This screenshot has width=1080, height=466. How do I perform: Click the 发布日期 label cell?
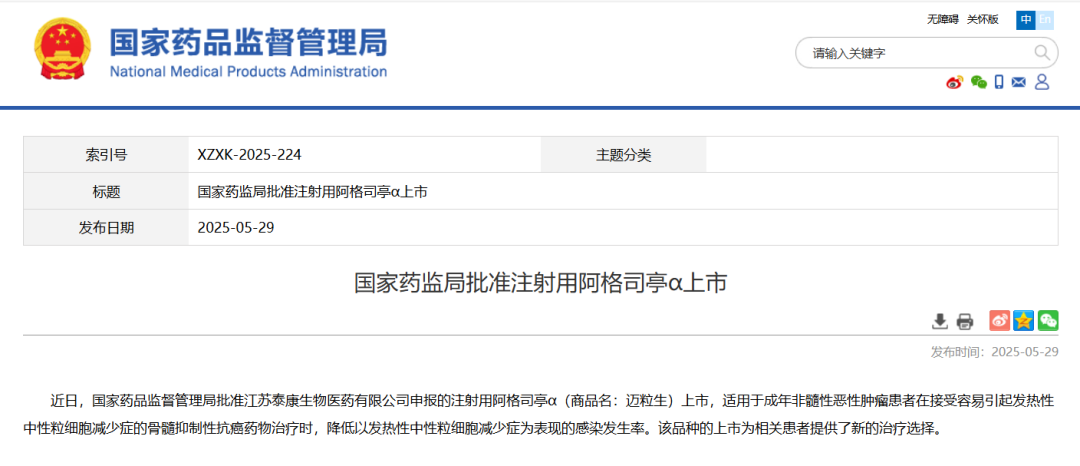[106, 228]
